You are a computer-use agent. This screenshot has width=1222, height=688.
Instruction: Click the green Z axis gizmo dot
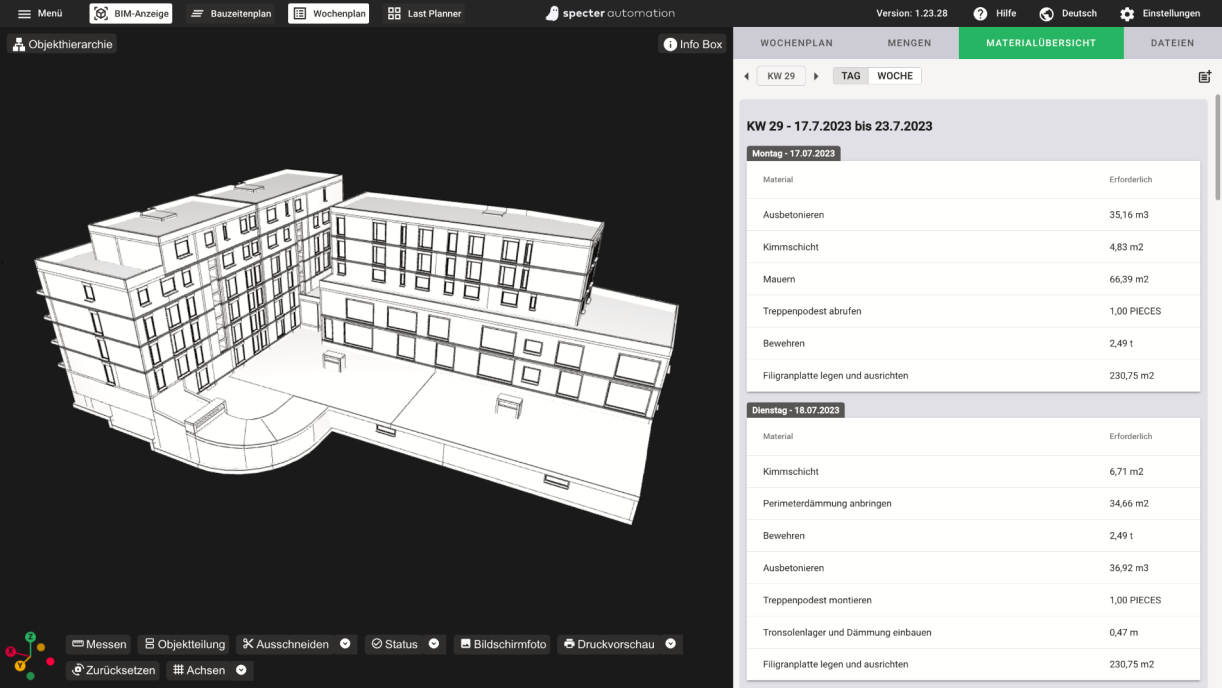pyautogui.click(x=30, y=636)
